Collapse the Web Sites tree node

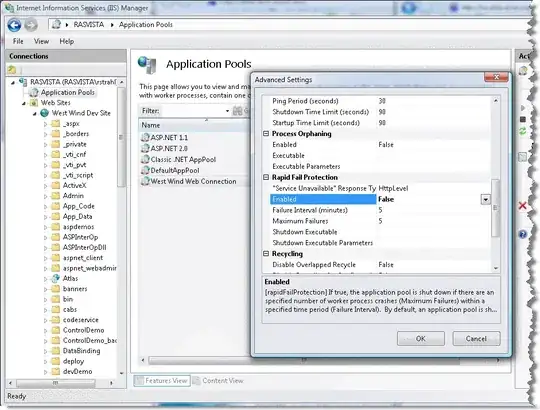tap(24, 103)
